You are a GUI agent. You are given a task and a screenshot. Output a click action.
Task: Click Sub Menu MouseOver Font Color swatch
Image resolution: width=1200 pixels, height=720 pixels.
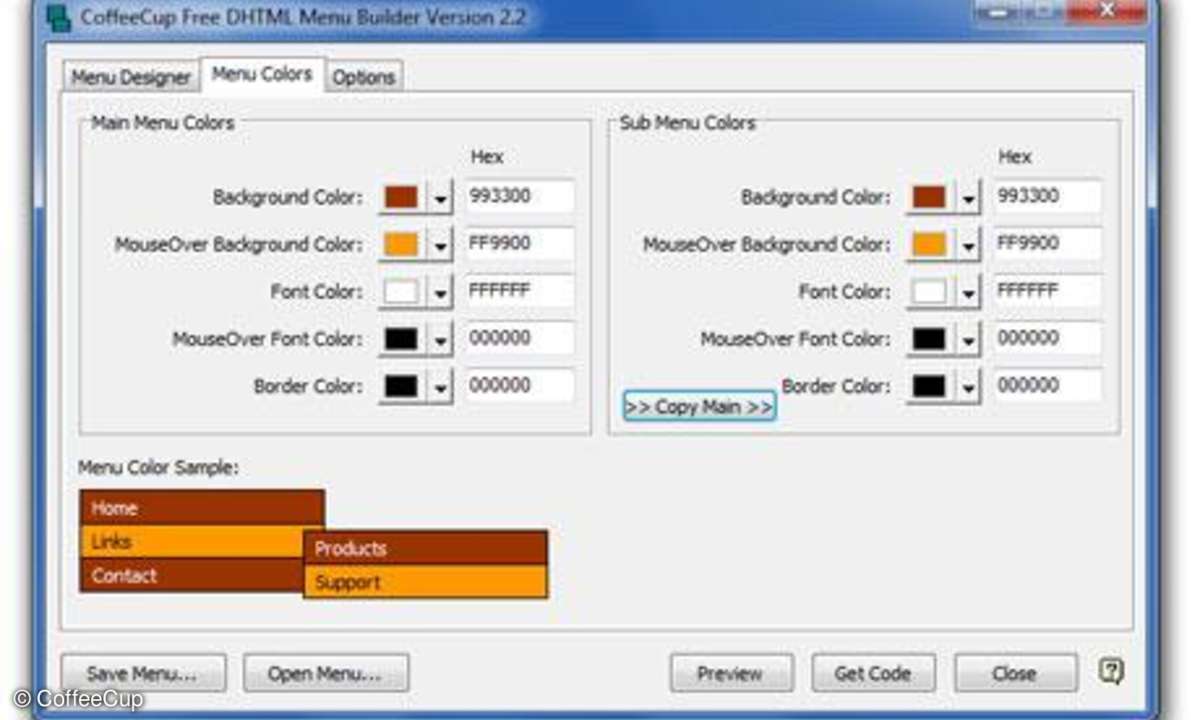pos(929,339)
